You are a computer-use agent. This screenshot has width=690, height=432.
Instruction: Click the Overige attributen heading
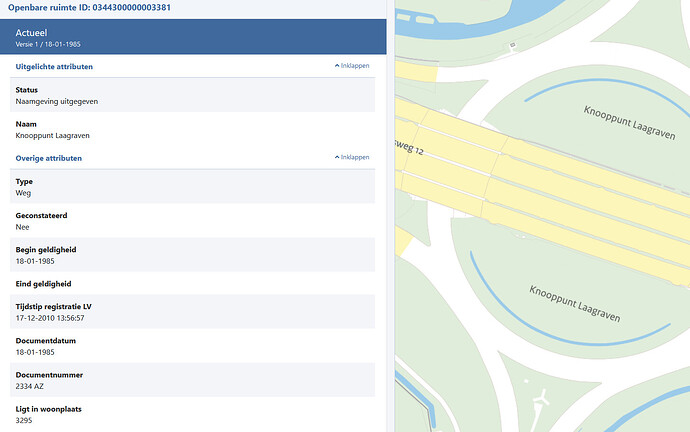48,158
